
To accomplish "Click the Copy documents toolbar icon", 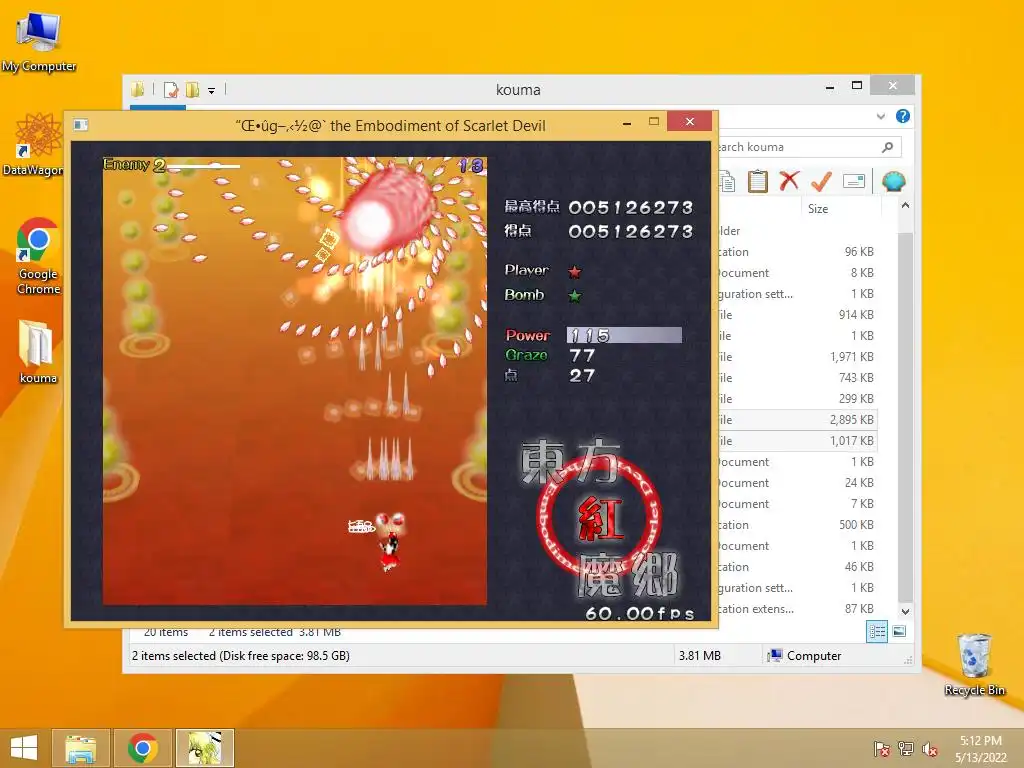I will click(x=726, y=181).
